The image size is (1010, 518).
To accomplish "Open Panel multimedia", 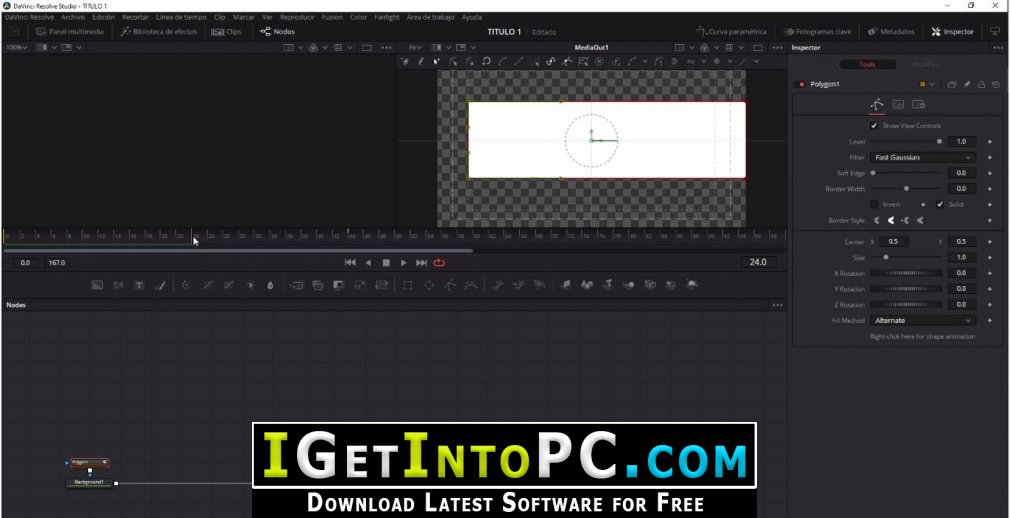I will click(70, 32).
